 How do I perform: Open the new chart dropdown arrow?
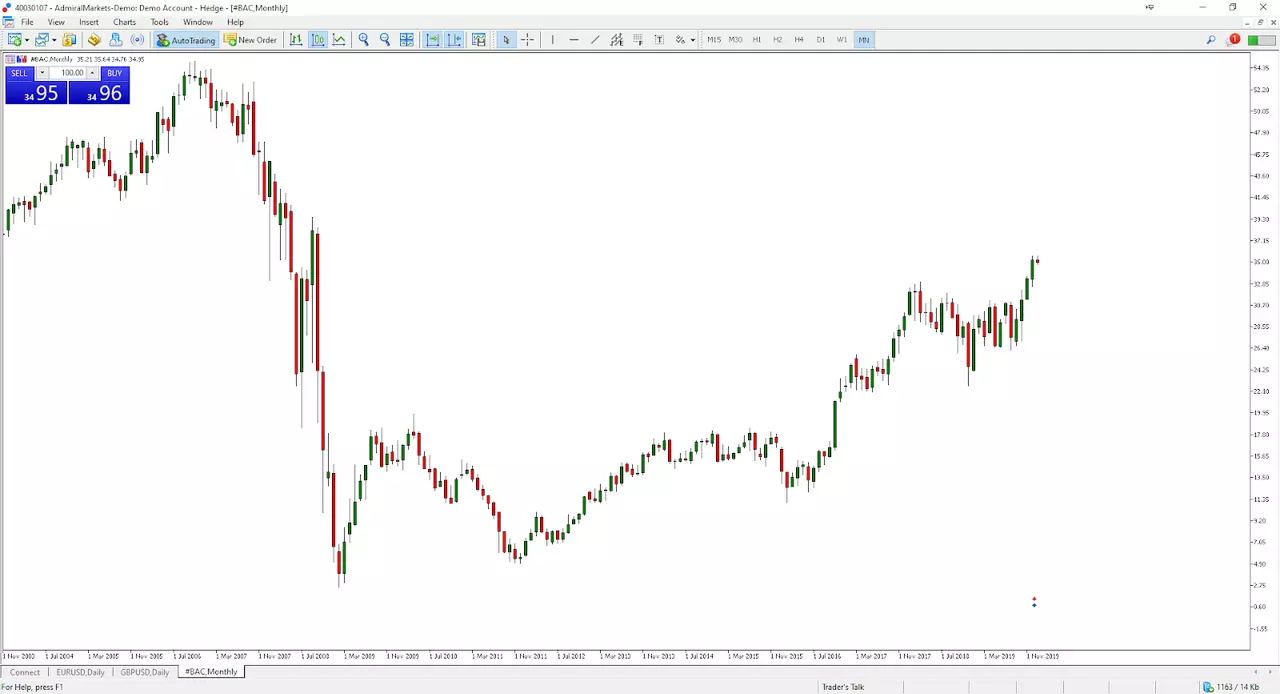point(27,40)
